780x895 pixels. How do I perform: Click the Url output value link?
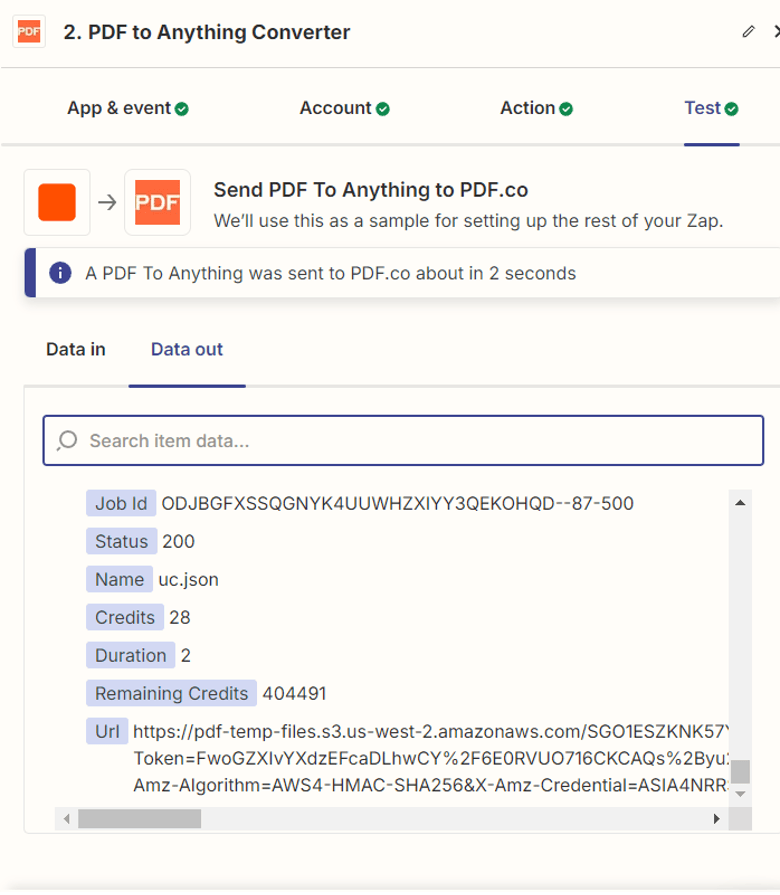point(430,731)
